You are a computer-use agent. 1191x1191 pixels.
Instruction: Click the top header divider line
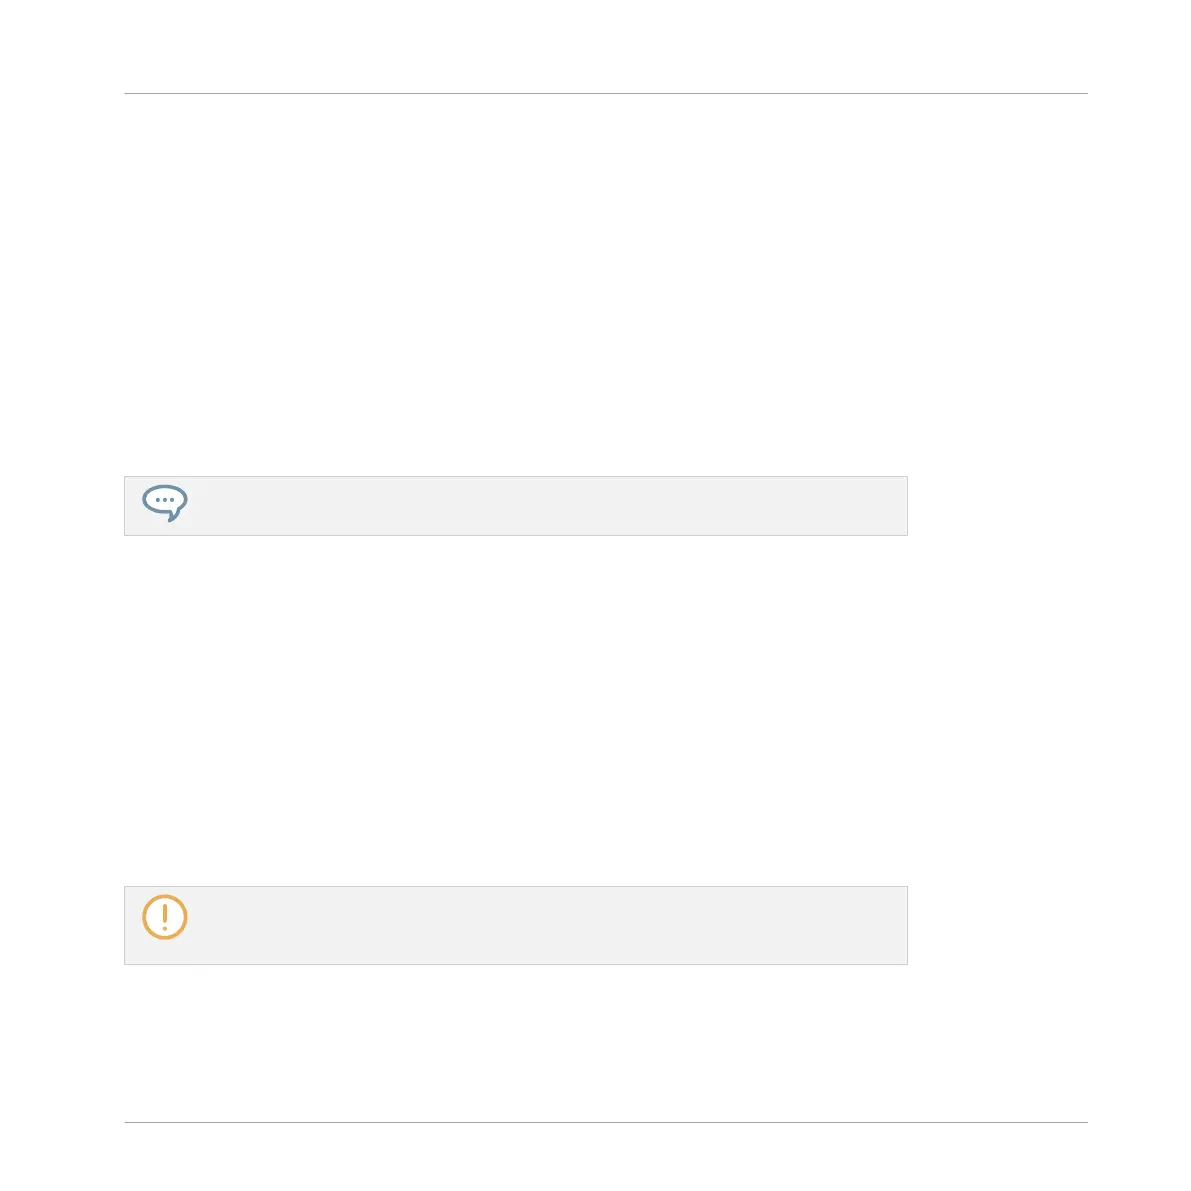[606, 93]
